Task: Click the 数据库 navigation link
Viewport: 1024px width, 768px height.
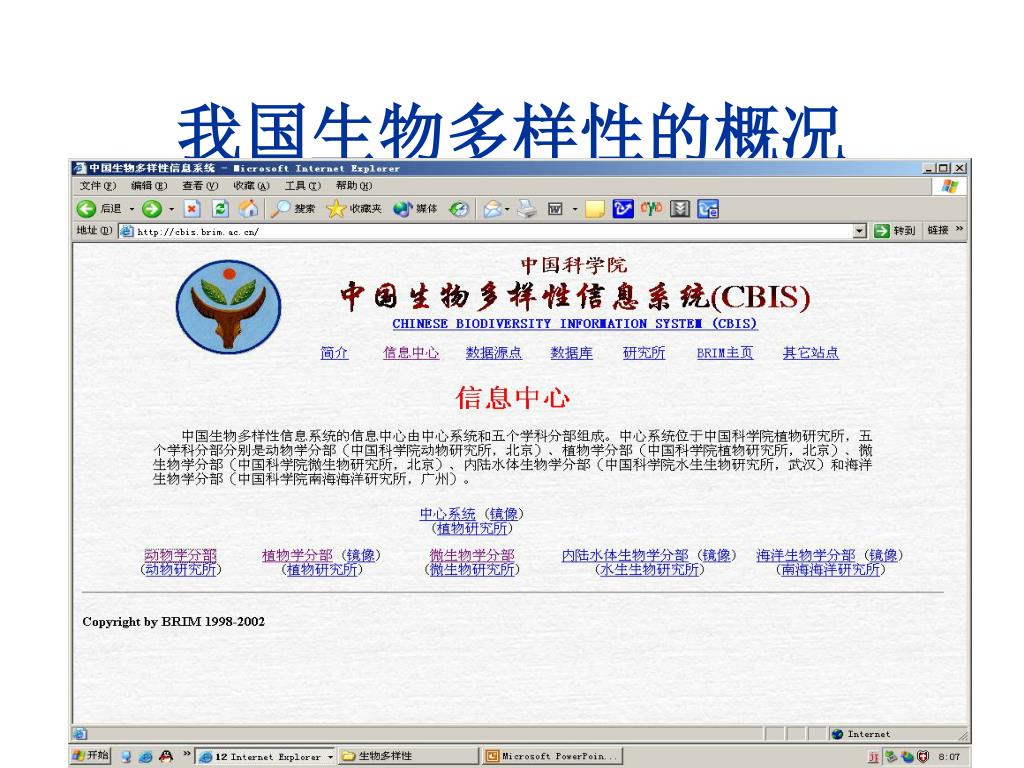Action: tap(571, 353)
